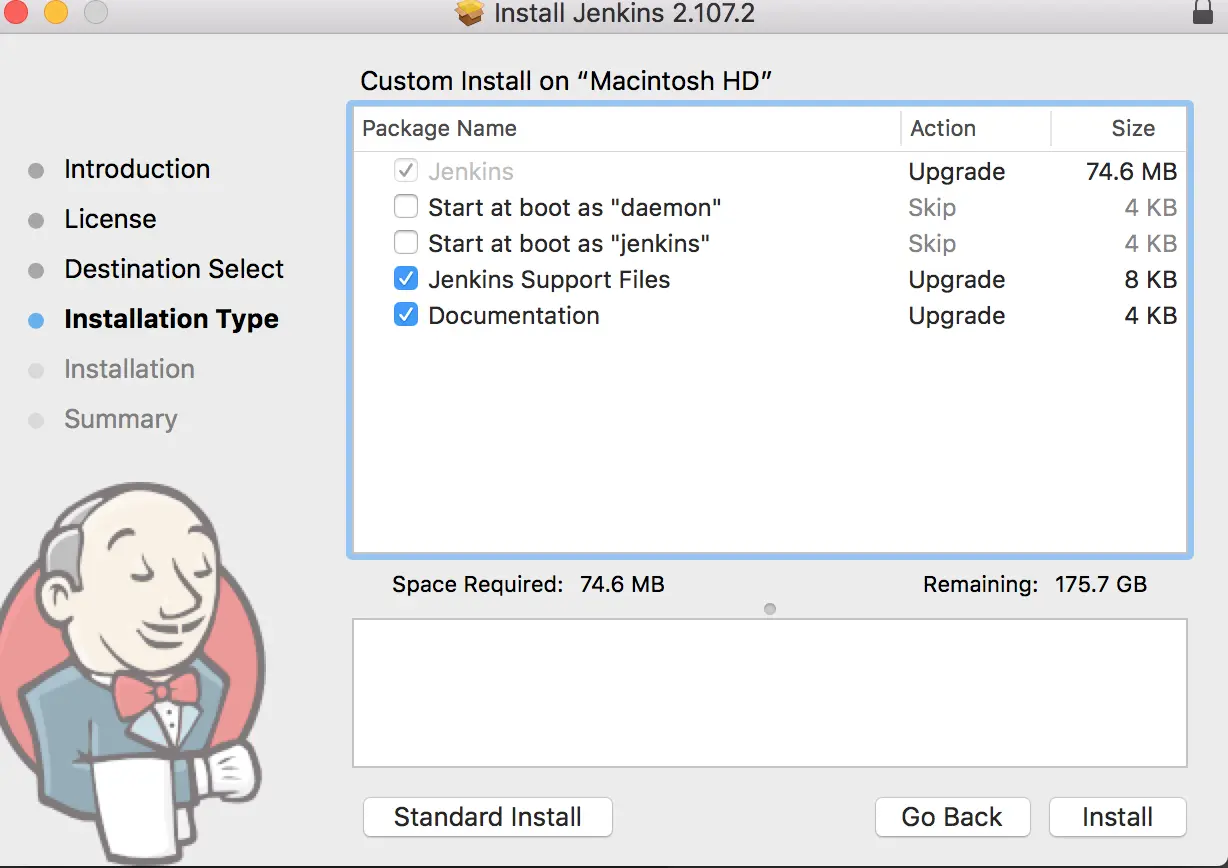Click the 8 KB size value
This screenshot has width=1228, height=868.
click(x=1151, y=280)
